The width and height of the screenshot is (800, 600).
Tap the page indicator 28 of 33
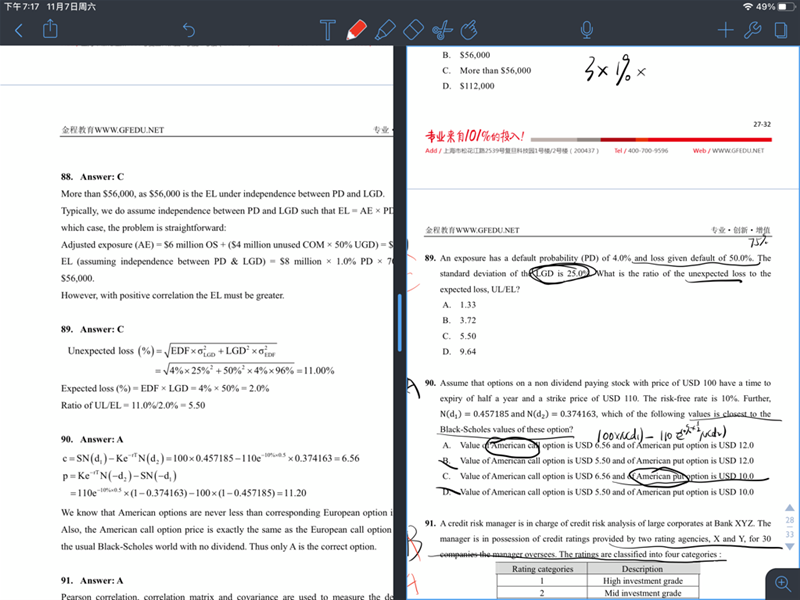click(789, 527)
